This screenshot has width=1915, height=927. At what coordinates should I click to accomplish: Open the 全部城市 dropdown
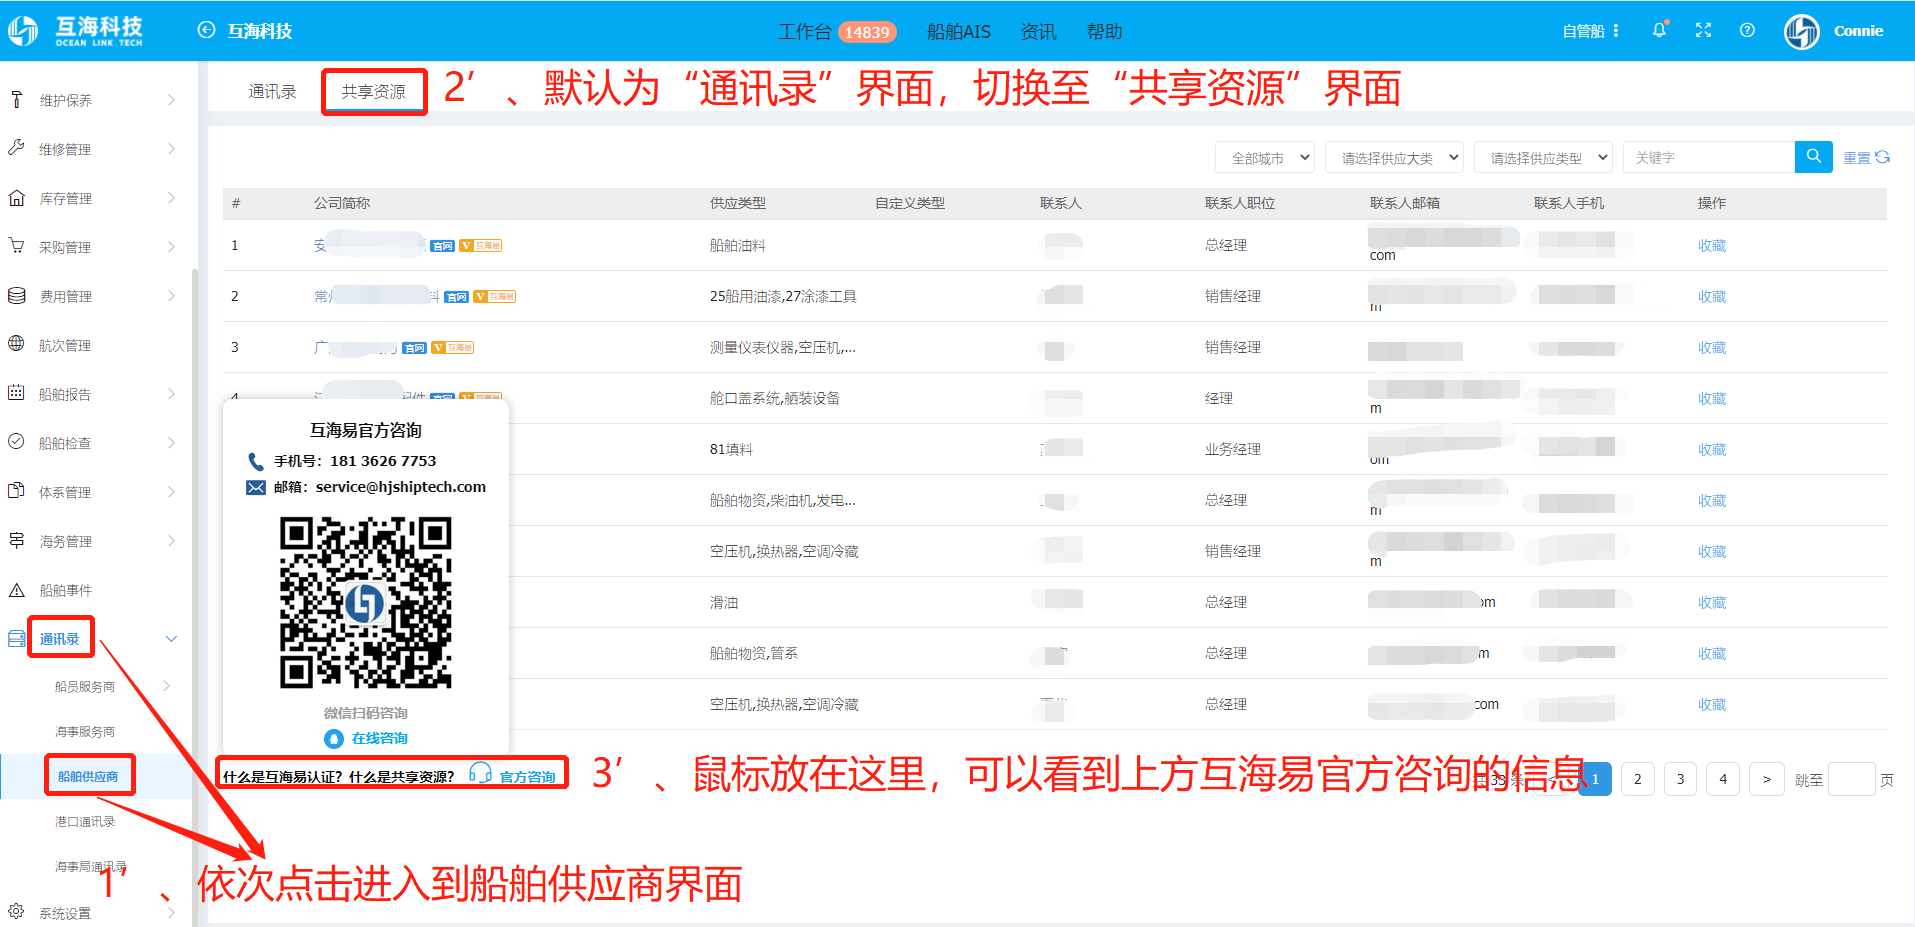pyautogui.click(x=1265, y=157)
